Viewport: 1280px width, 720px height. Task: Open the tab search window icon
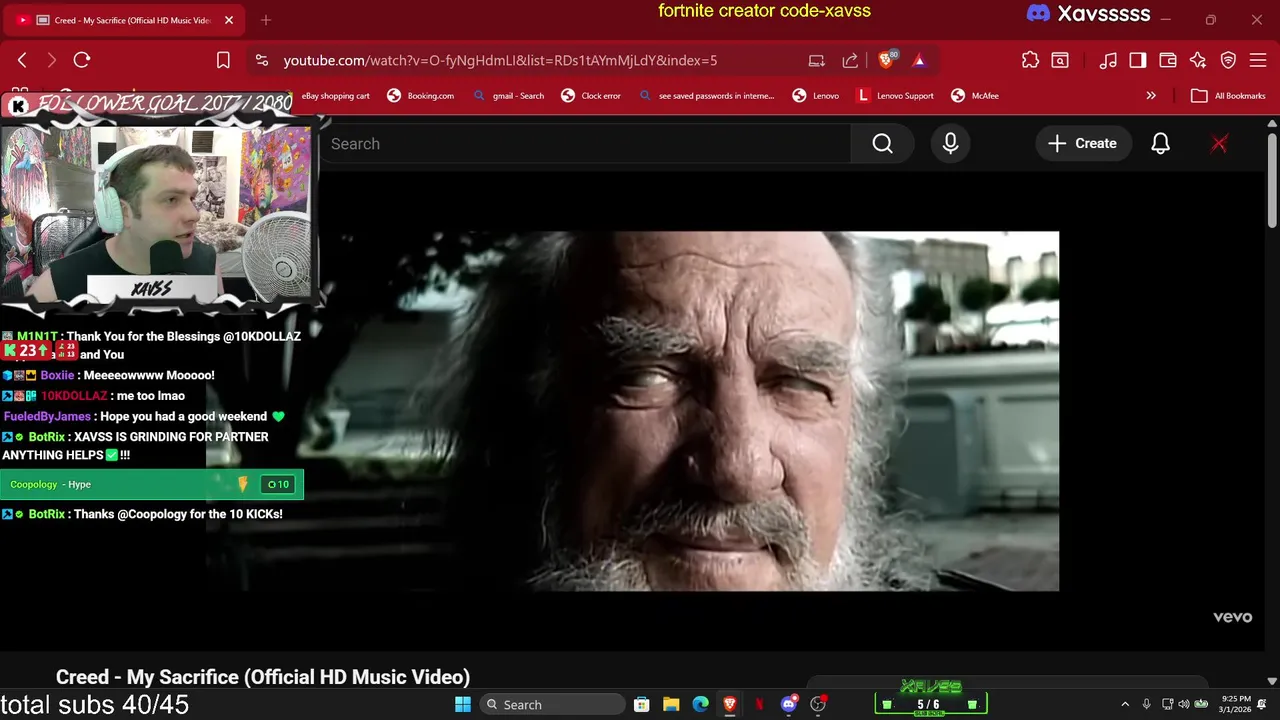(x=1060, y=60)
